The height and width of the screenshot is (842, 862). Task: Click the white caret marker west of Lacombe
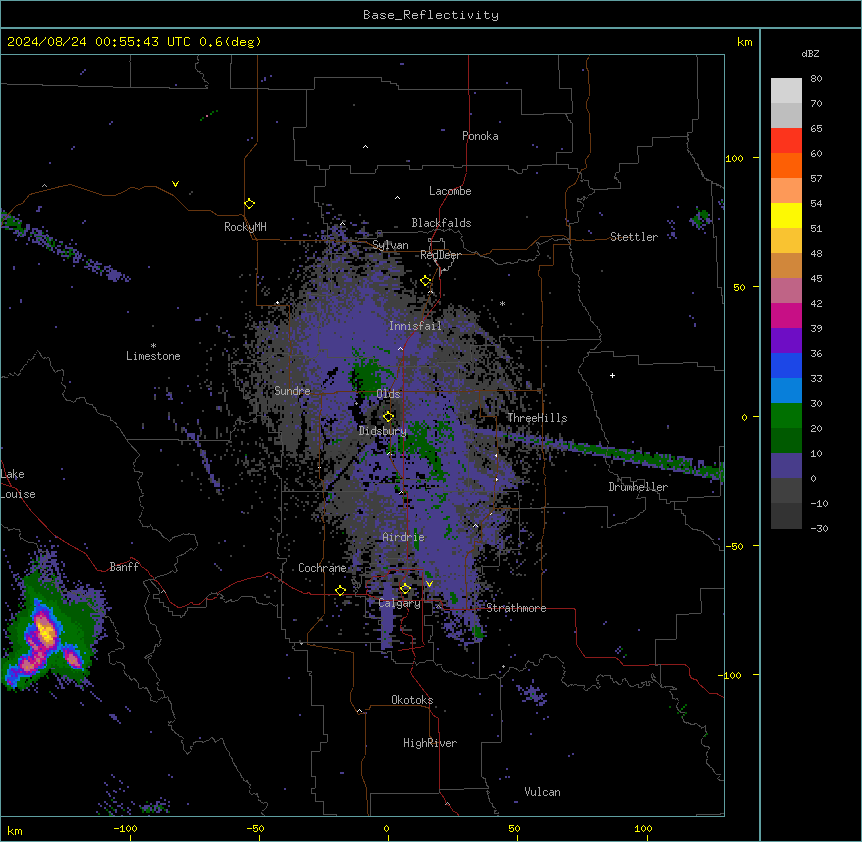point(397,198)
